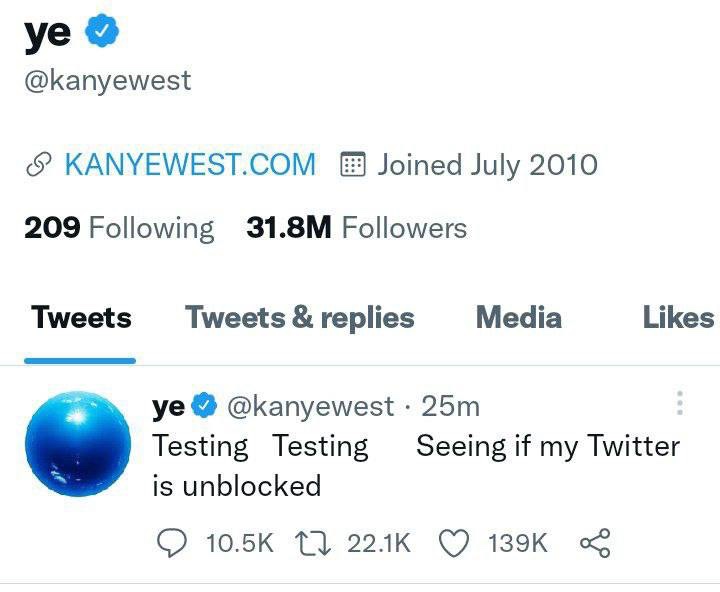Screen dimensions: 720x592
Task: Switch to the Media tab
Action: pyautogui.click(x=518, y=317)
